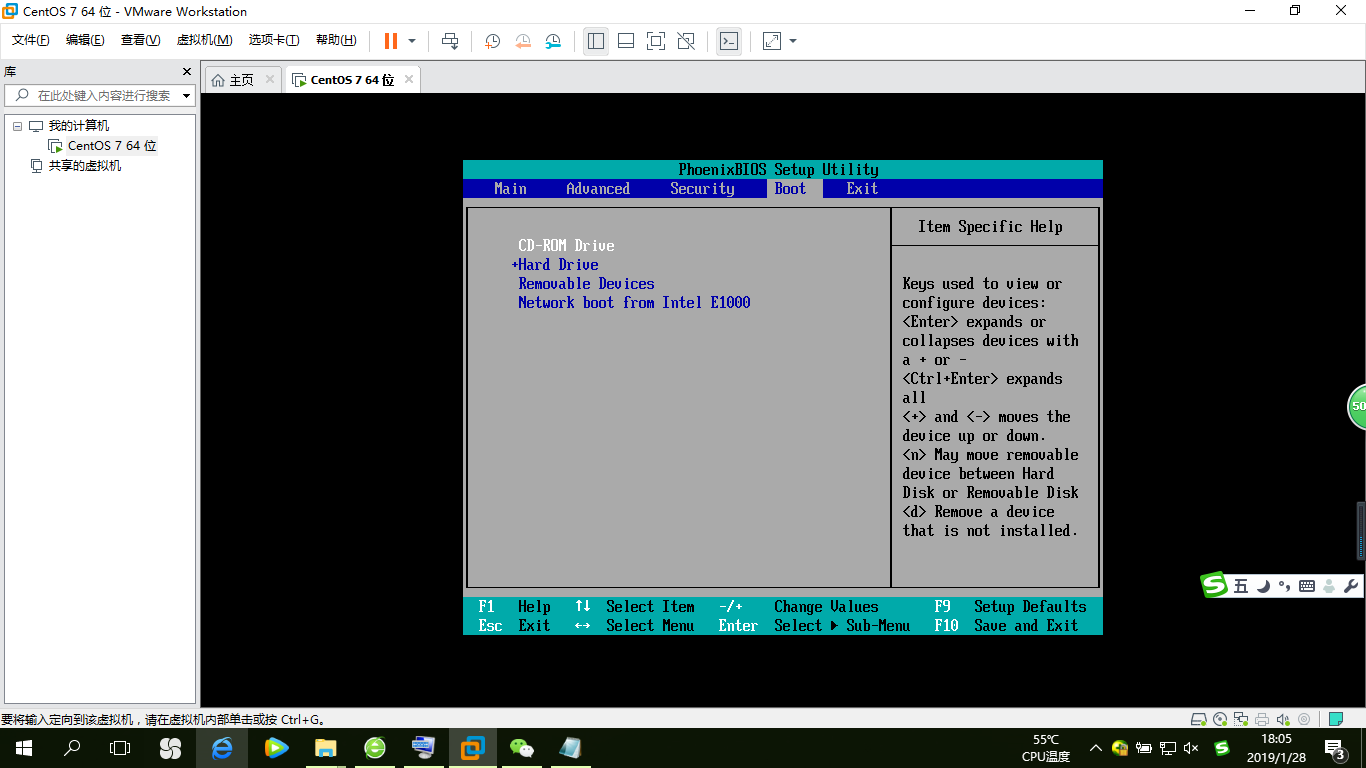Select BIOS Security menu
1366x768 pixels.
coord(702,189)
